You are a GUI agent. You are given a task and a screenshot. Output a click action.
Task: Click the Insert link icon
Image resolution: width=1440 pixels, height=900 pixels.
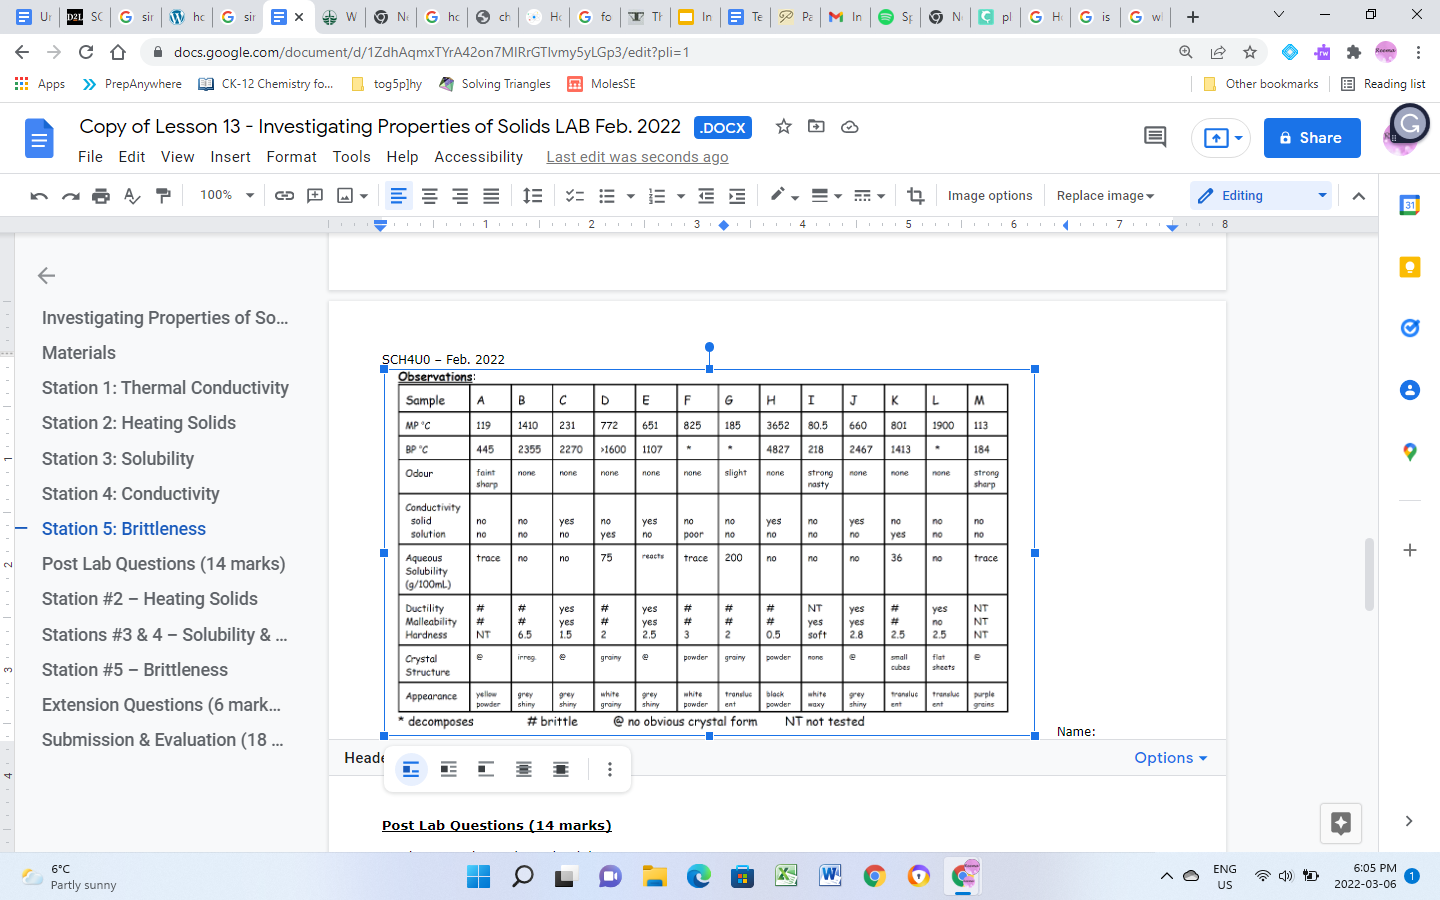(284, 196)
